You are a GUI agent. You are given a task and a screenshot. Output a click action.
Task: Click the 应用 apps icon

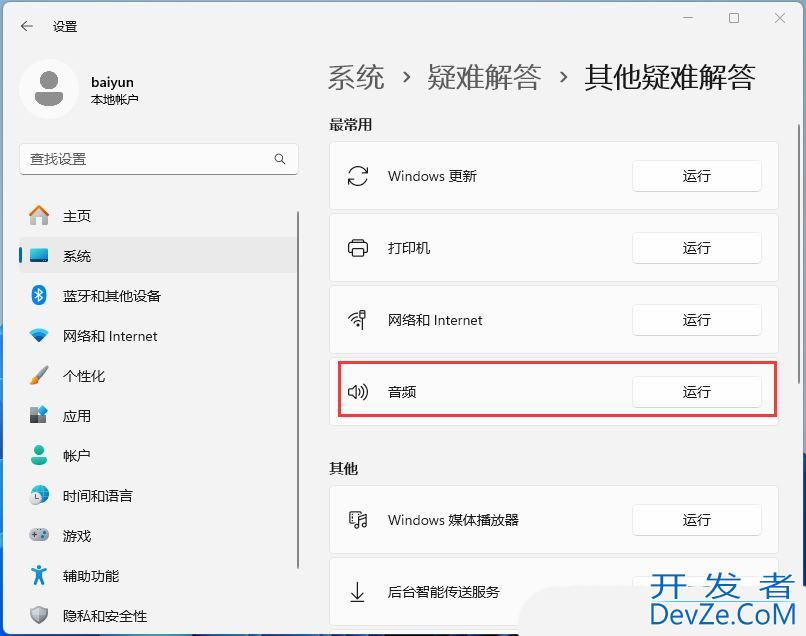coord(39,415)
